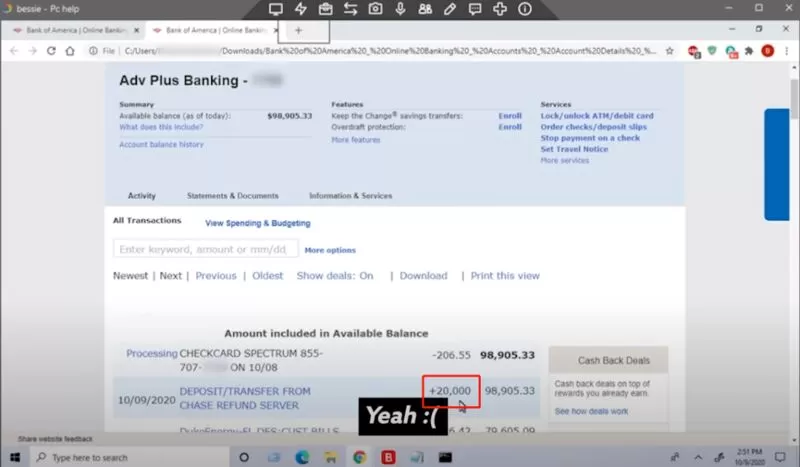Open Google Chrome from Windows taskbar
Image resolution: width=800 pixels, height=467 pixels.
[x=359, y=457]
